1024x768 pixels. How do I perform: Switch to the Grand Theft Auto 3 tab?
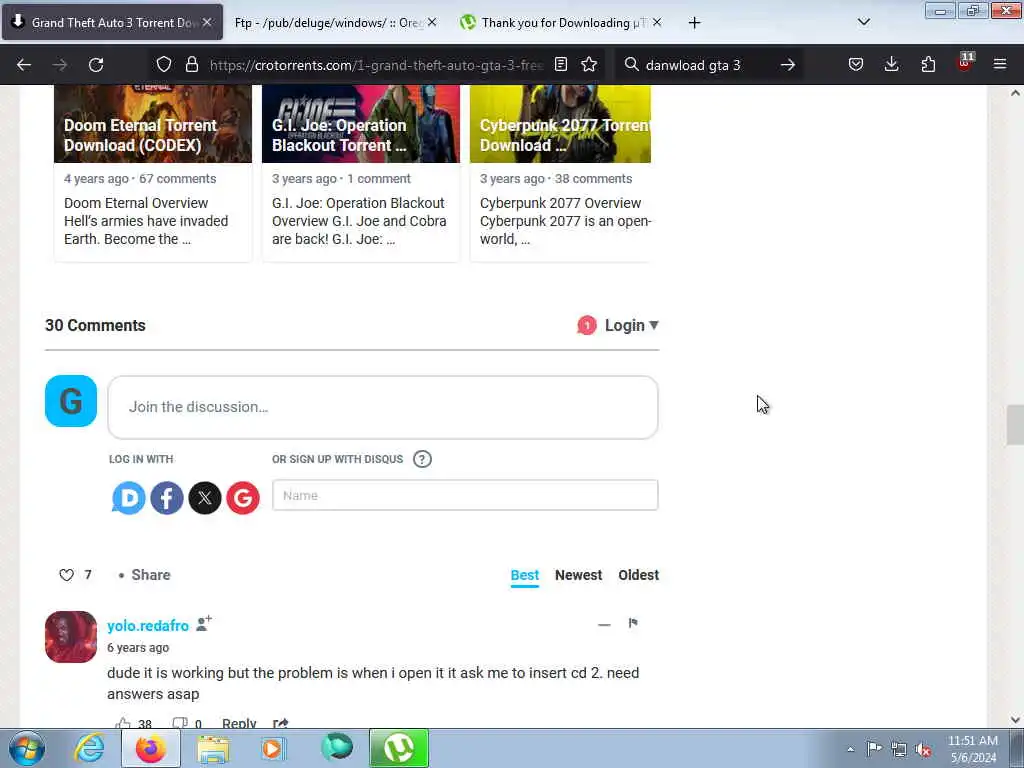coord(113,22)
